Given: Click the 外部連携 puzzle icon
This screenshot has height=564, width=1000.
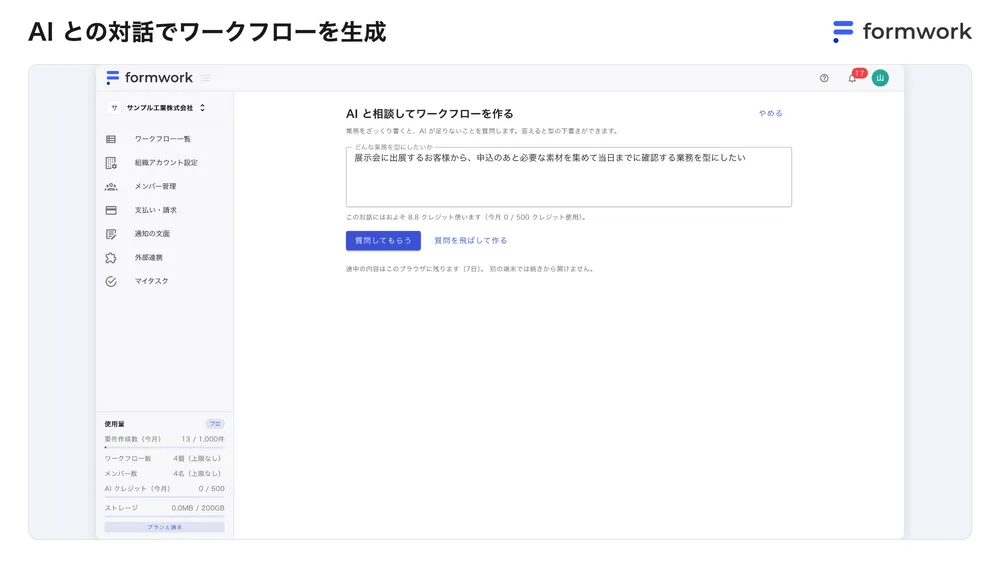Looking at the screenshot, I should (111, 258).
